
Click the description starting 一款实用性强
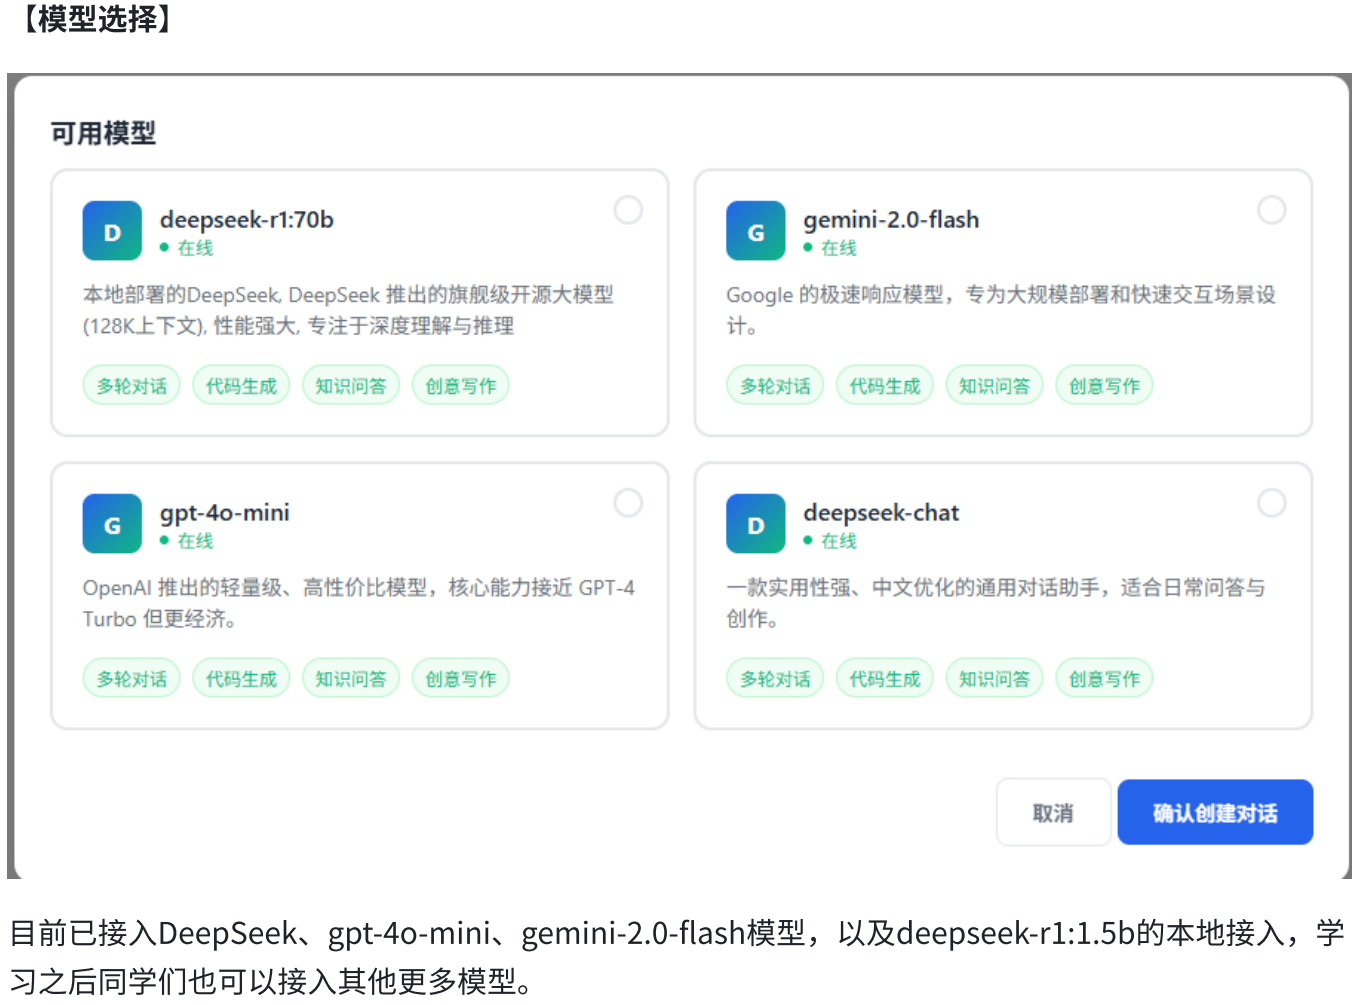click(996, 603)
